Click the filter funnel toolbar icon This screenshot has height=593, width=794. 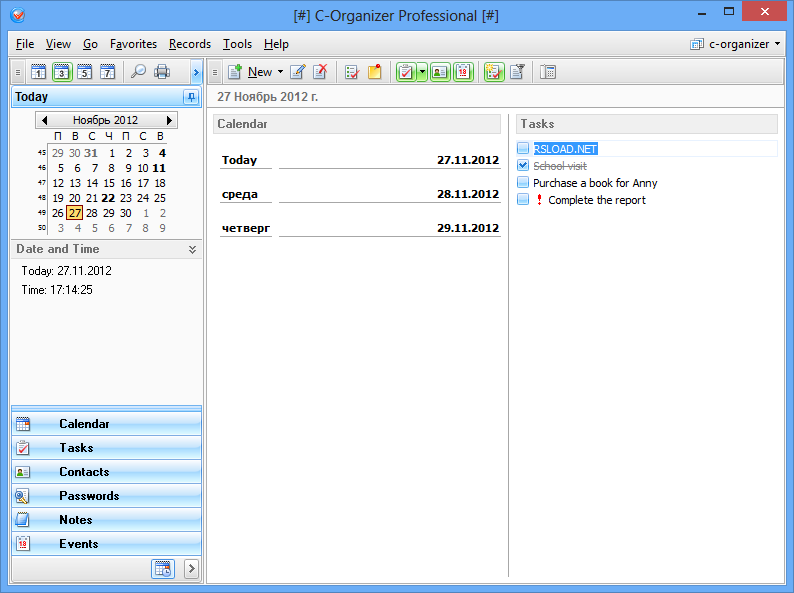click(517, 72)
